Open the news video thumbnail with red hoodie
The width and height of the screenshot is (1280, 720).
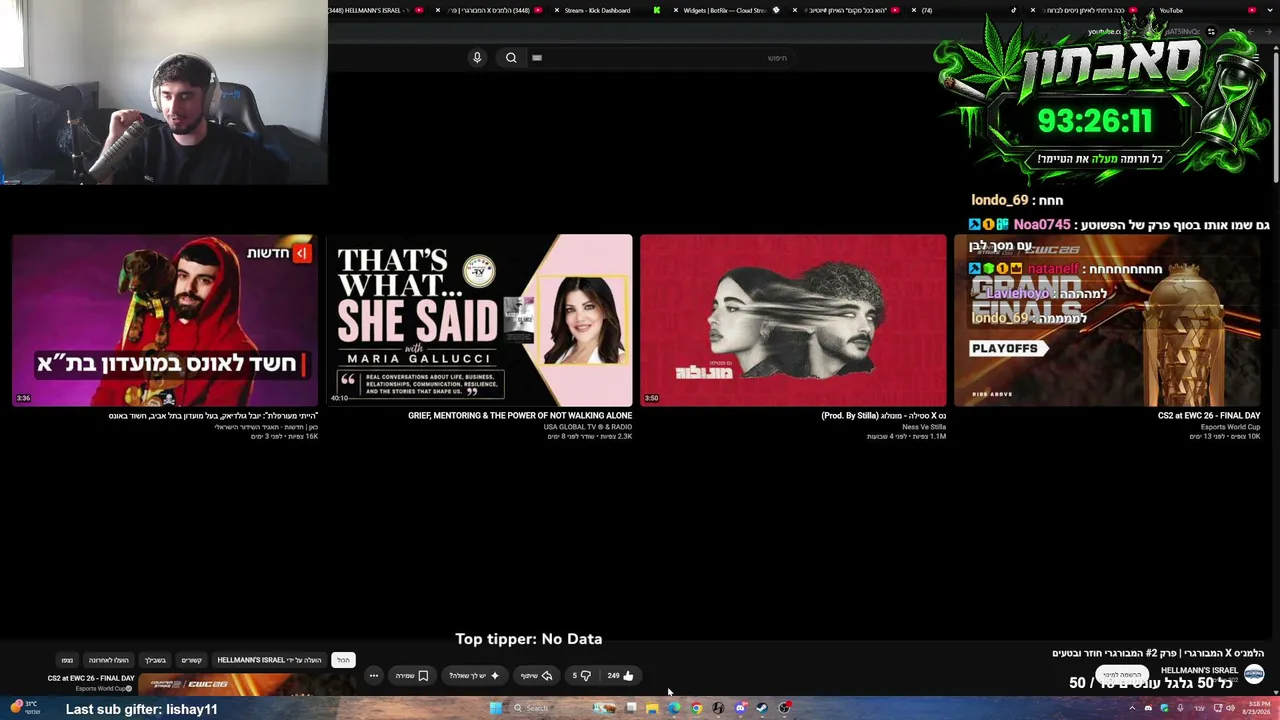click(165, 320)
